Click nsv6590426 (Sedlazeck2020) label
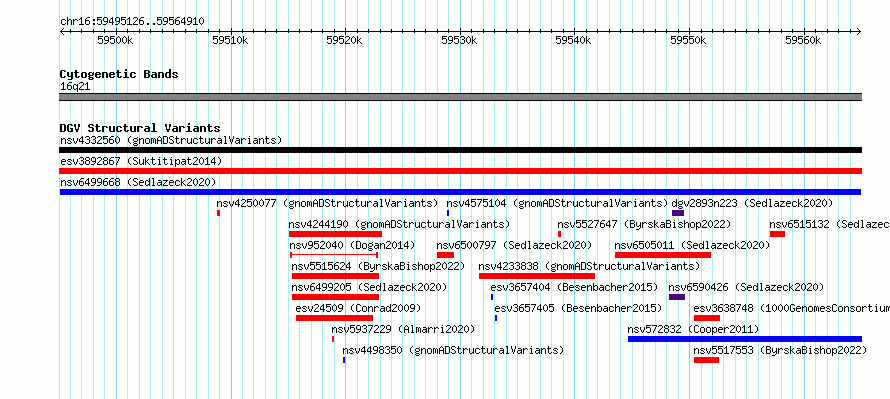Image resolution: width=890 pixels, height=399 pixels. click(x=746, y=287)
